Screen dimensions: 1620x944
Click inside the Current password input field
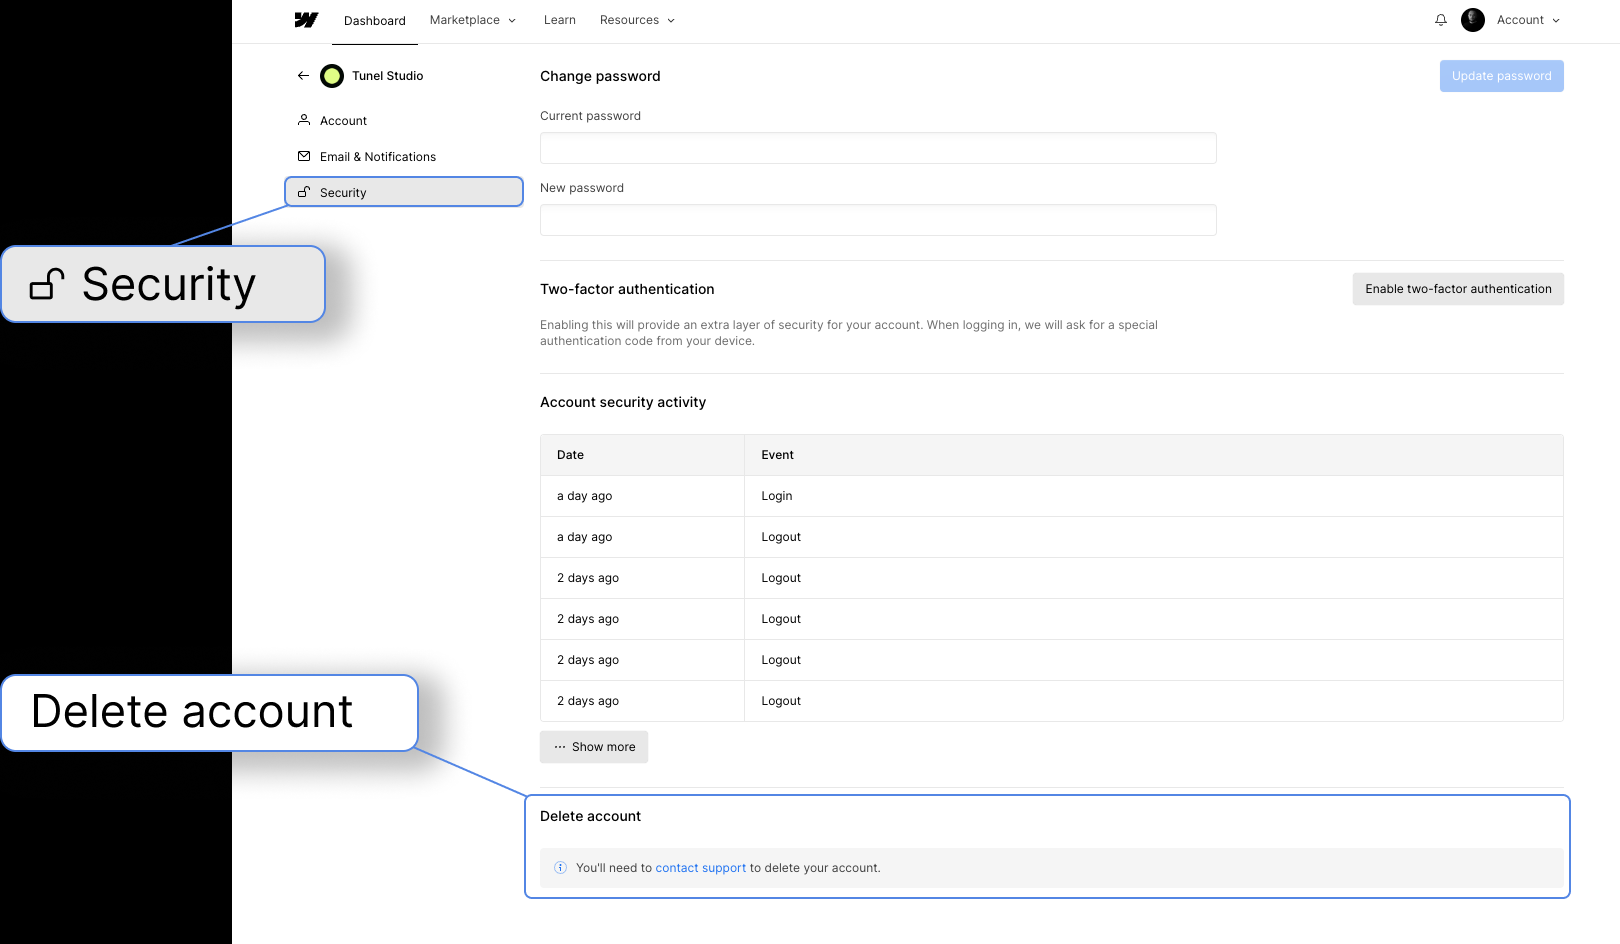(x=878, y=148)
